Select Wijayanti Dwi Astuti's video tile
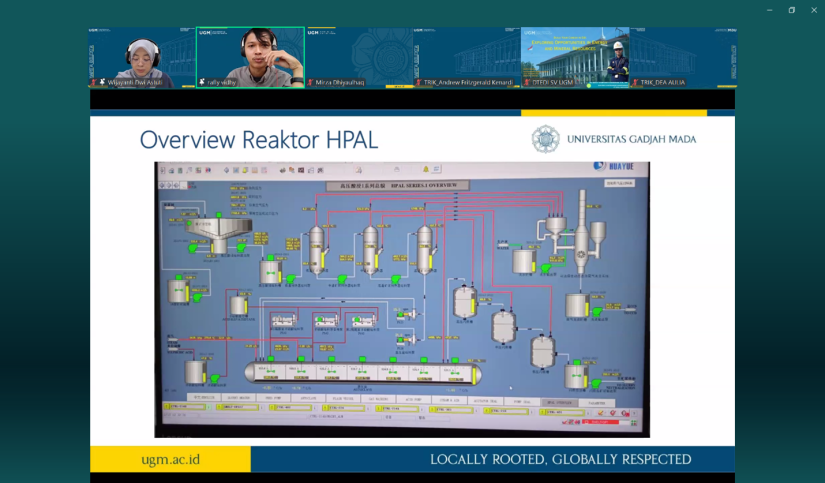825x483 pixels. pyautogui.click(x=142, y=58)
